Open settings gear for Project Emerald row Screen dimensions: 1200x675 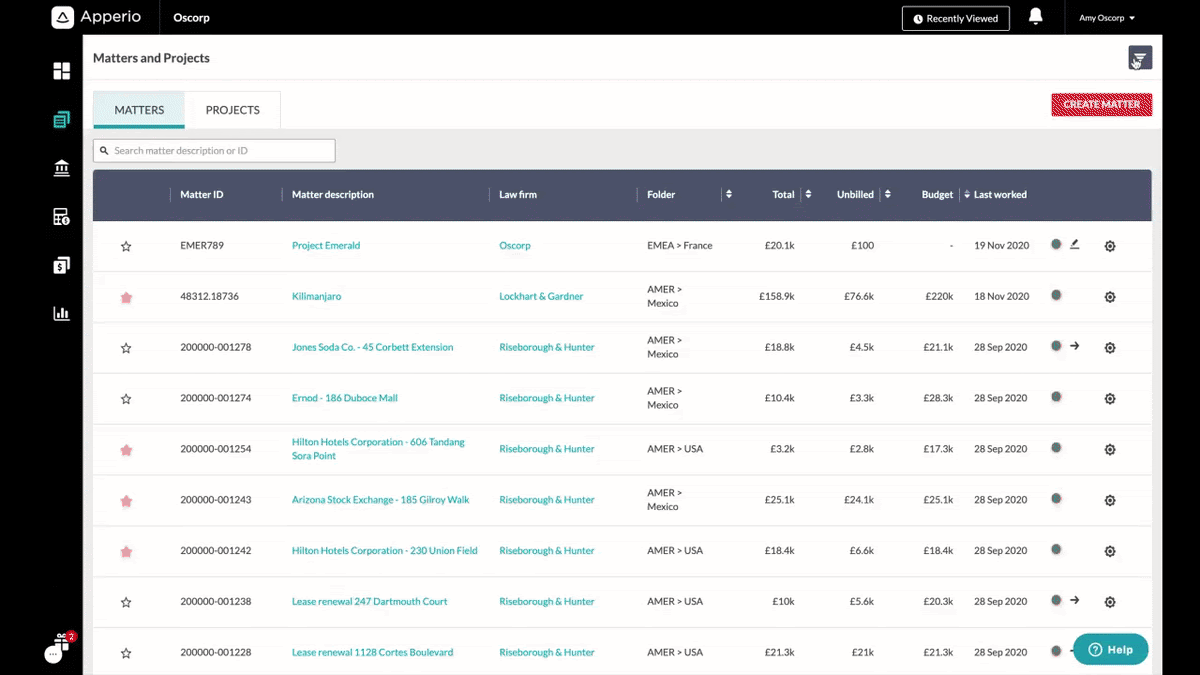tap(1110, 246)
